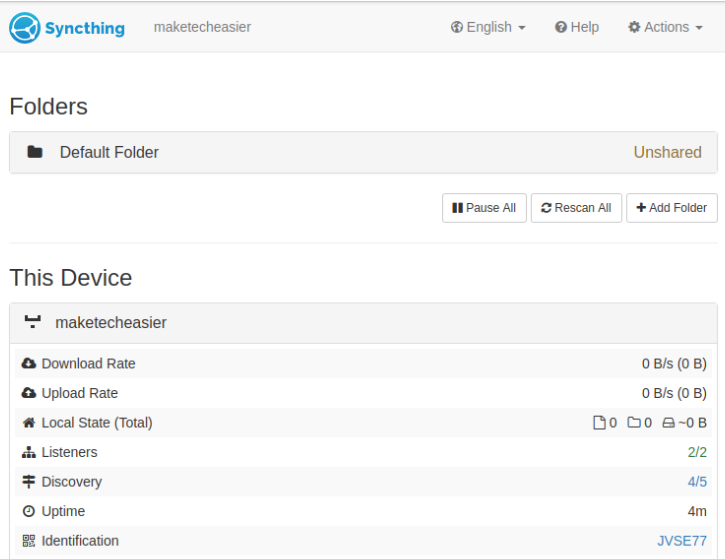The height and width of the screenshot is (559, 725).
Task: Click the gear icon beside Actions
Action: 634,27
